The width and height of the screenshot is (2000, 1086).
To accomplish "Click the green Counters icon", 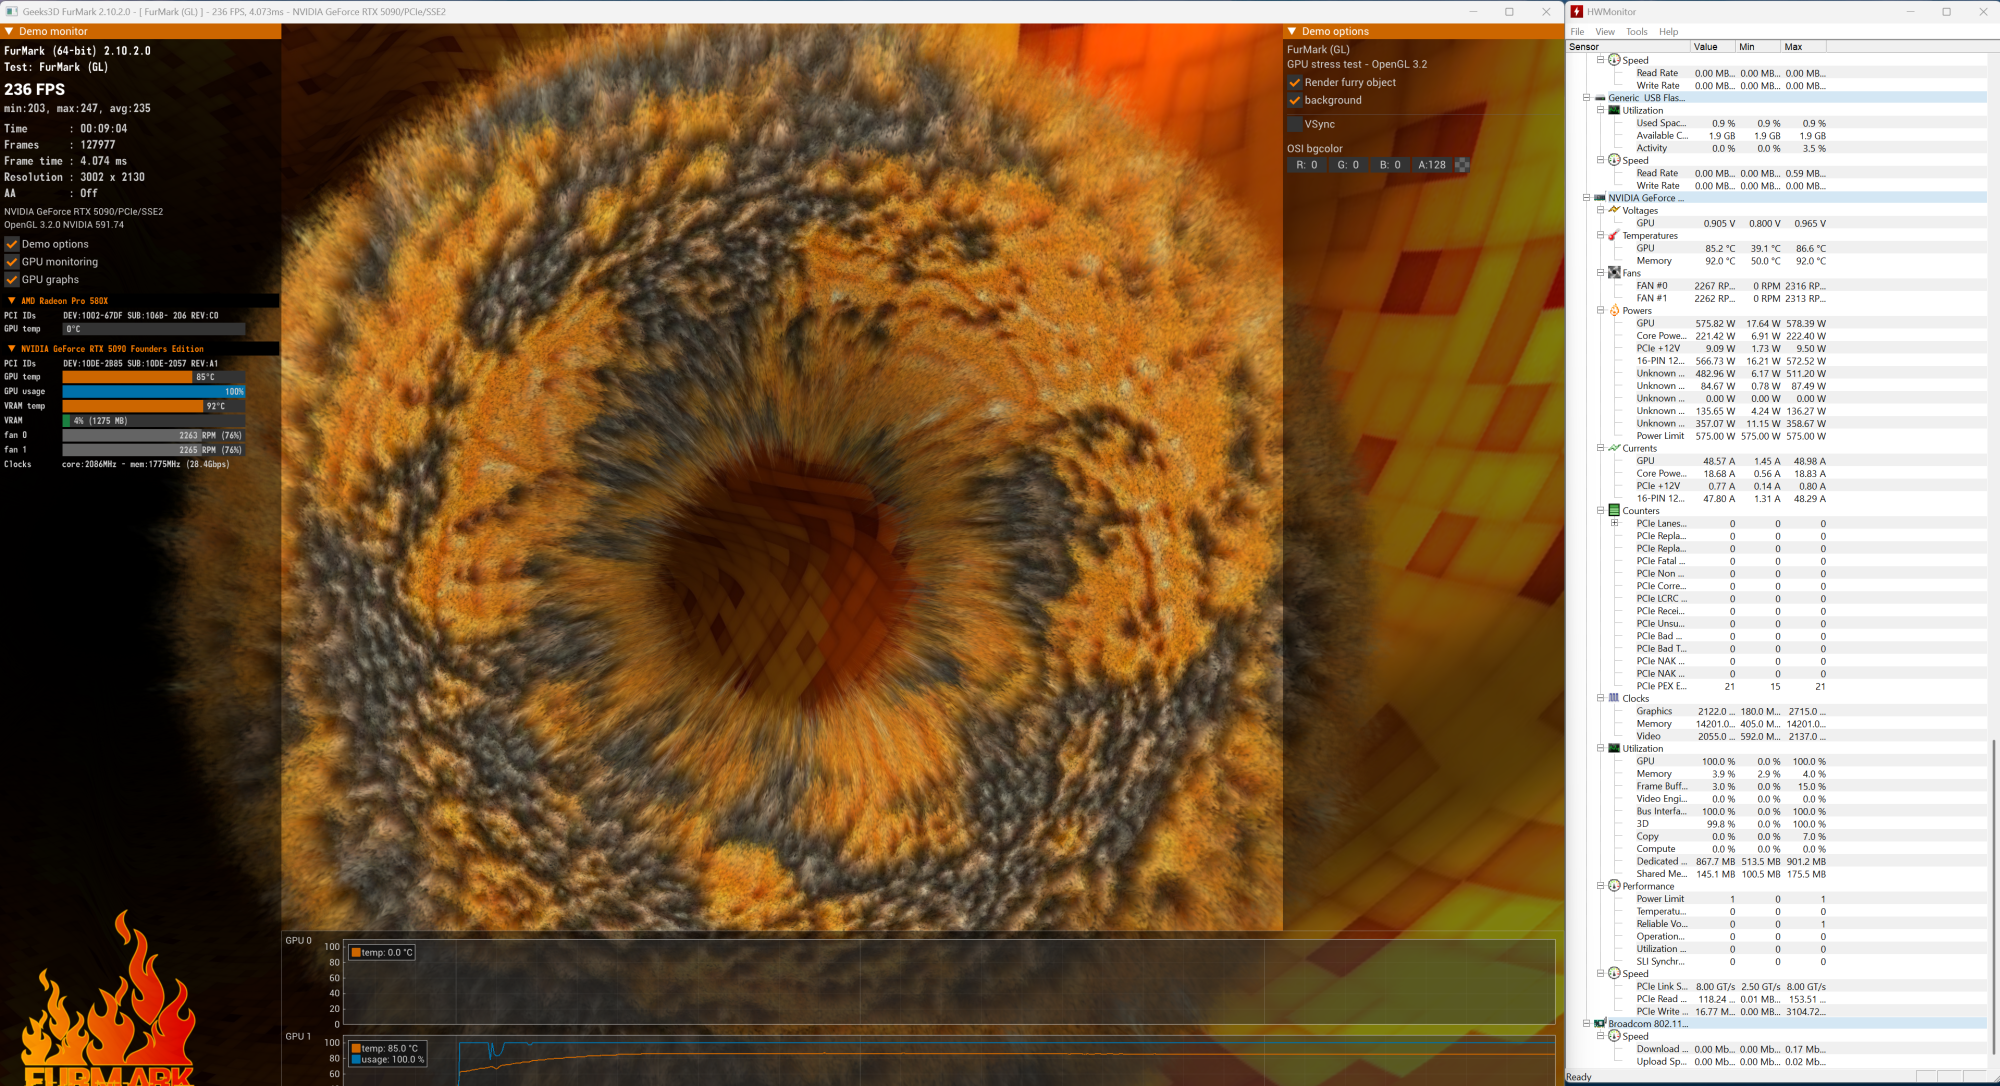I will point(1614,511).
